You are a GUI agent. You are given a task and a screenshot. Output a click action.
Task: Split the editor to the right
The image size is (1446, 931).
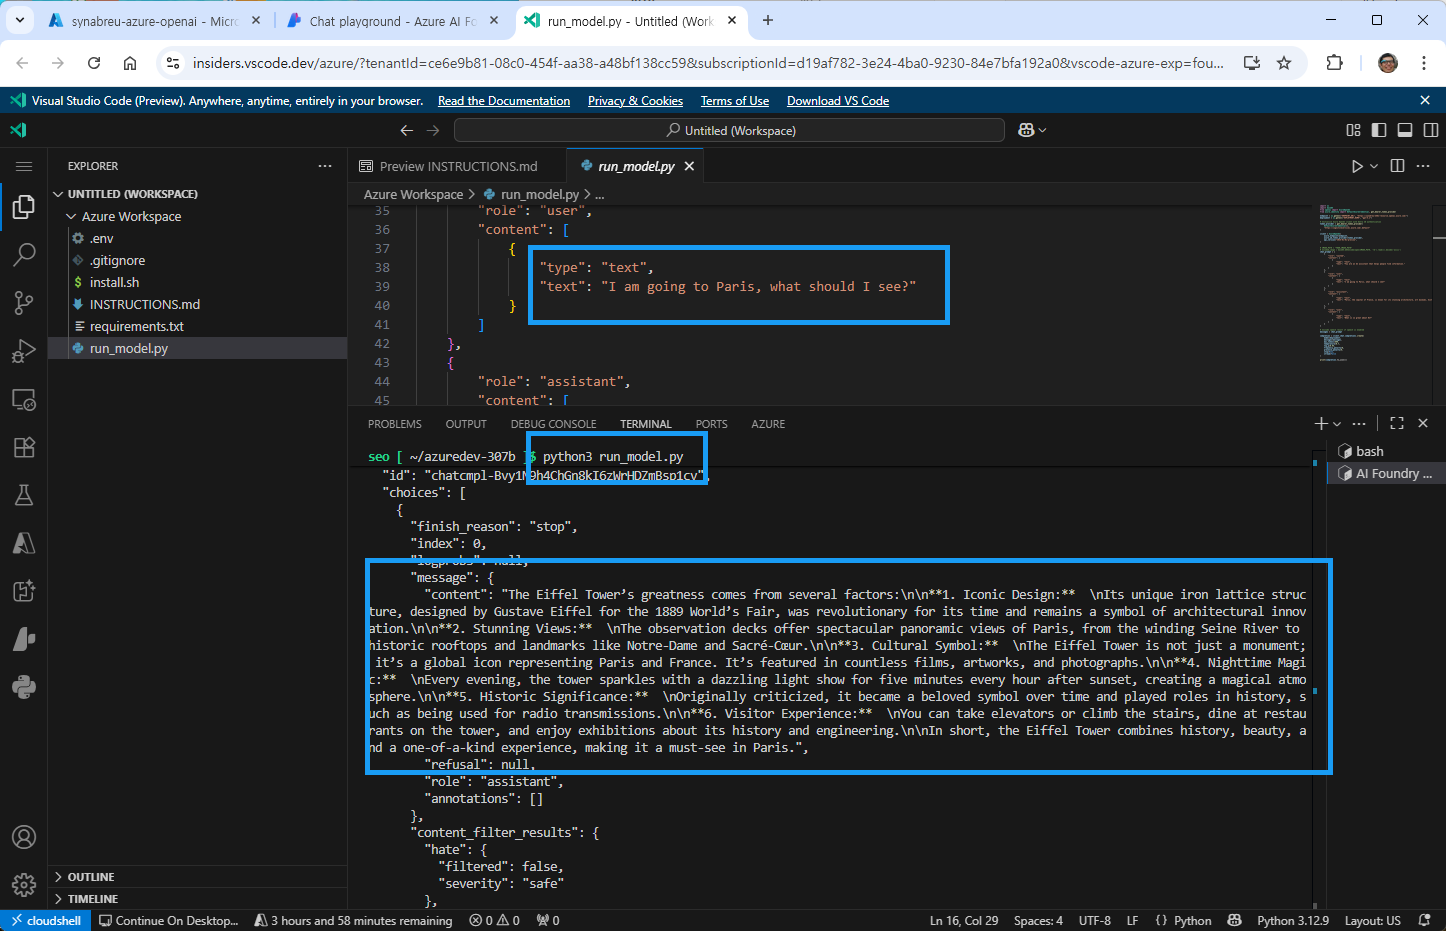[1398, 166]
